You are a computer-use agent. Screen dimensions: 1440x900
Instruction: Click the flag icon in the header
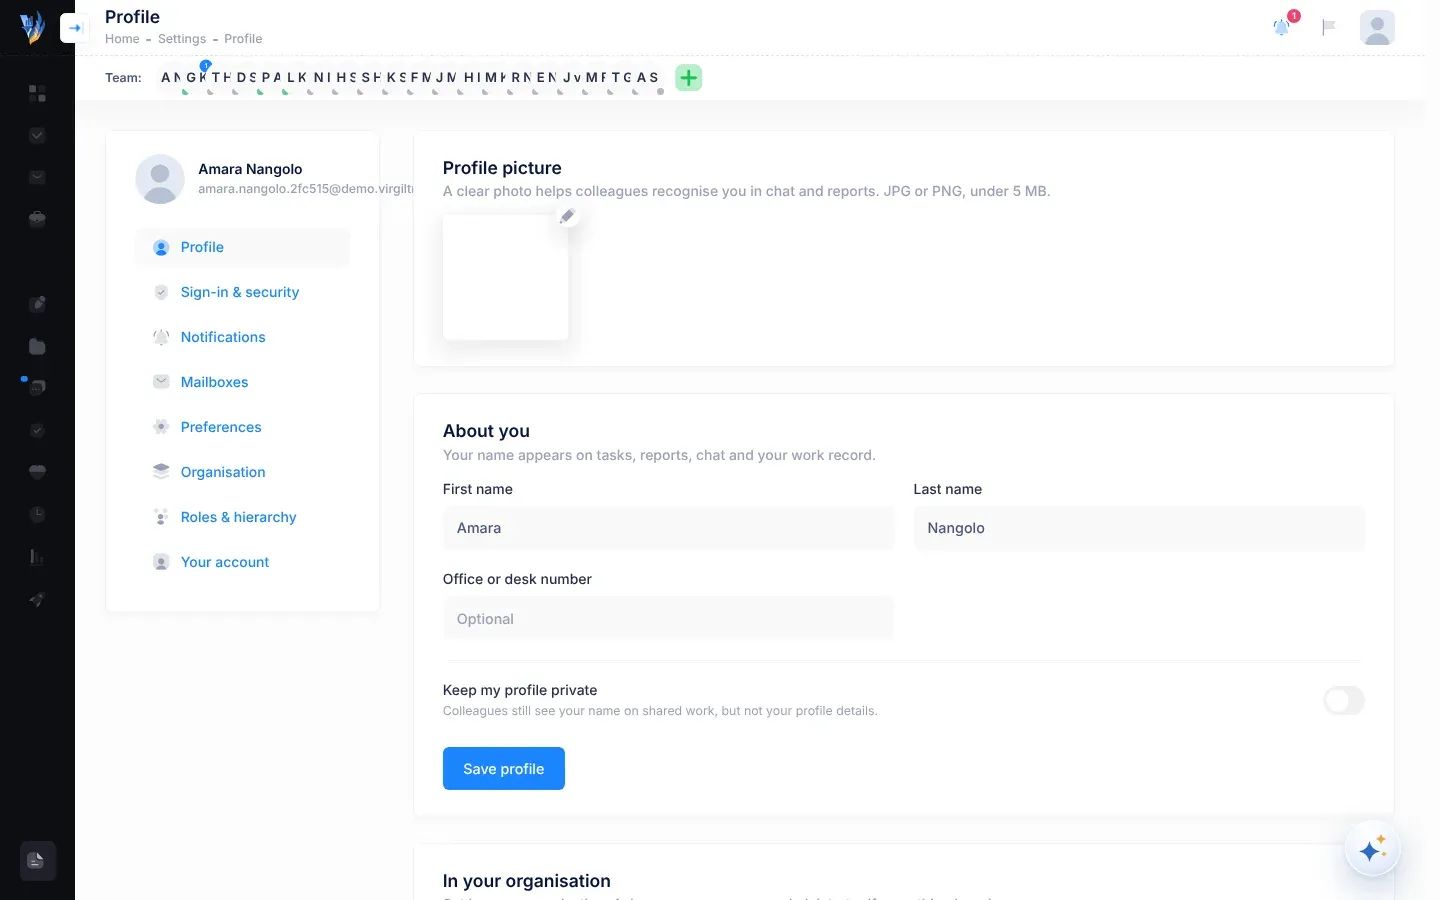[1329, 27]
